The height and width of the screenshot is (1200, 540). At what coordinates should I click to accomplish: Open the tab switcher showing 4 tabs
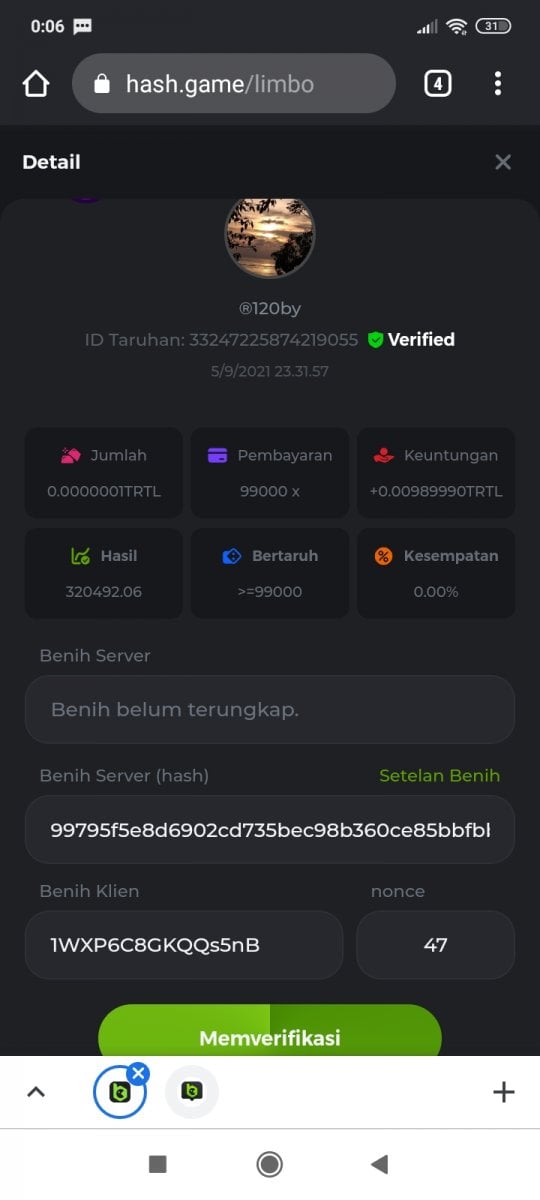tap(437, 84)
